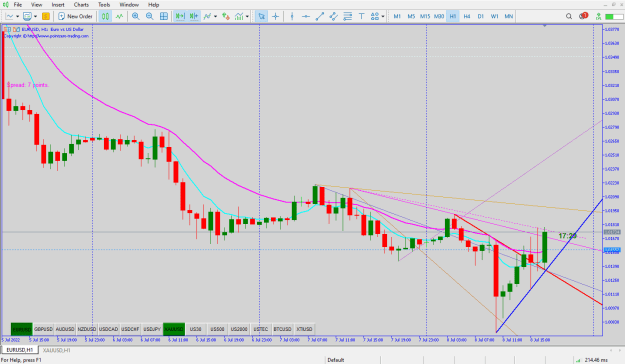Click the EURUSD symbol button
This screenshot has width=625, height=364.
22,329
